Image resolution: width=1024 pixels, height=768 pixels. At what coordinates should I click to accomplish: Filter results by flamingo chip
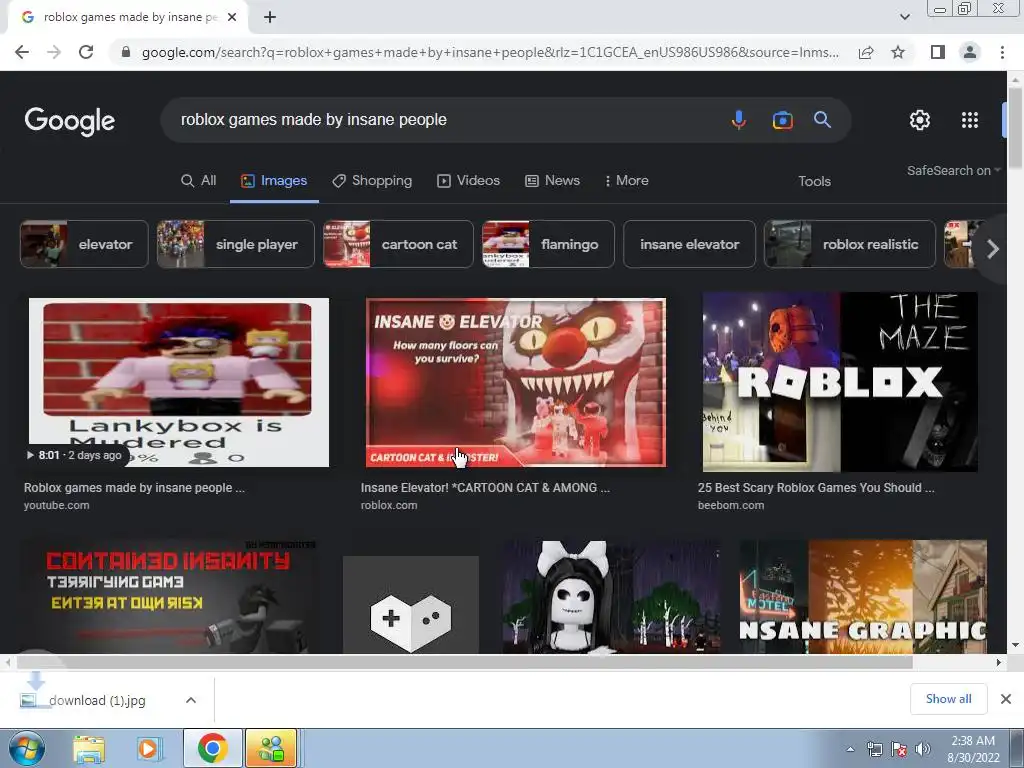(x=549, y=244)
